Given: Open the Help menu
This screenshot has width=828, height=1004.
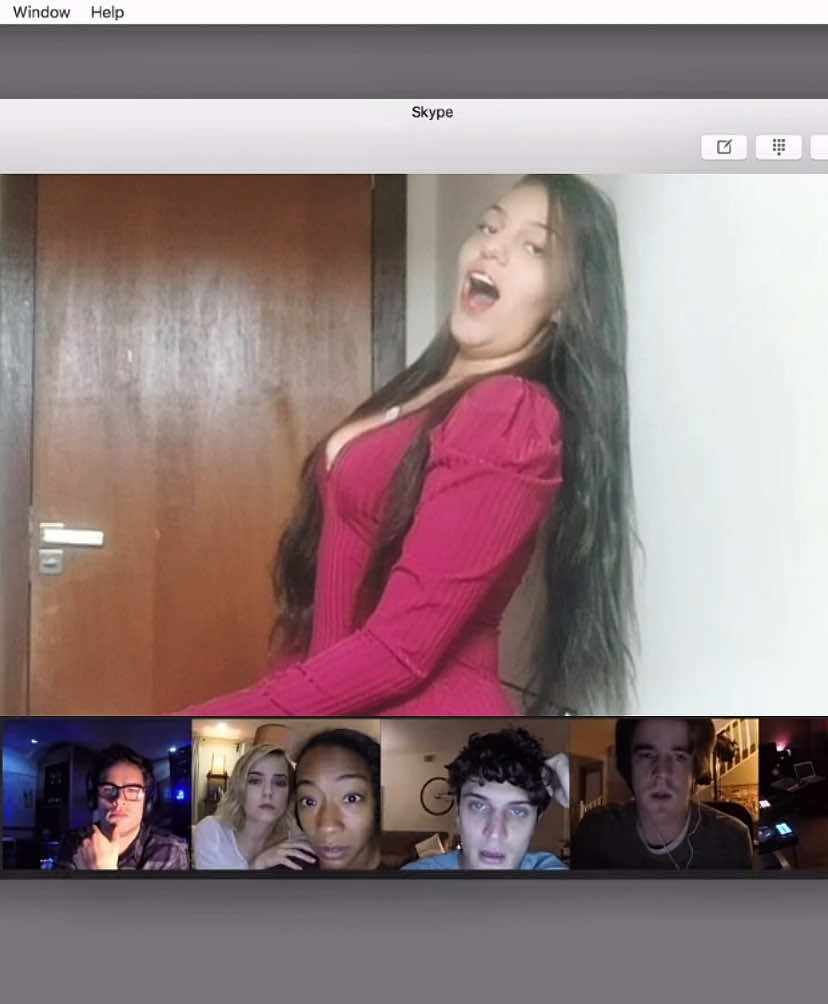Looking at the screenshot, I should (x=107, y=12).
